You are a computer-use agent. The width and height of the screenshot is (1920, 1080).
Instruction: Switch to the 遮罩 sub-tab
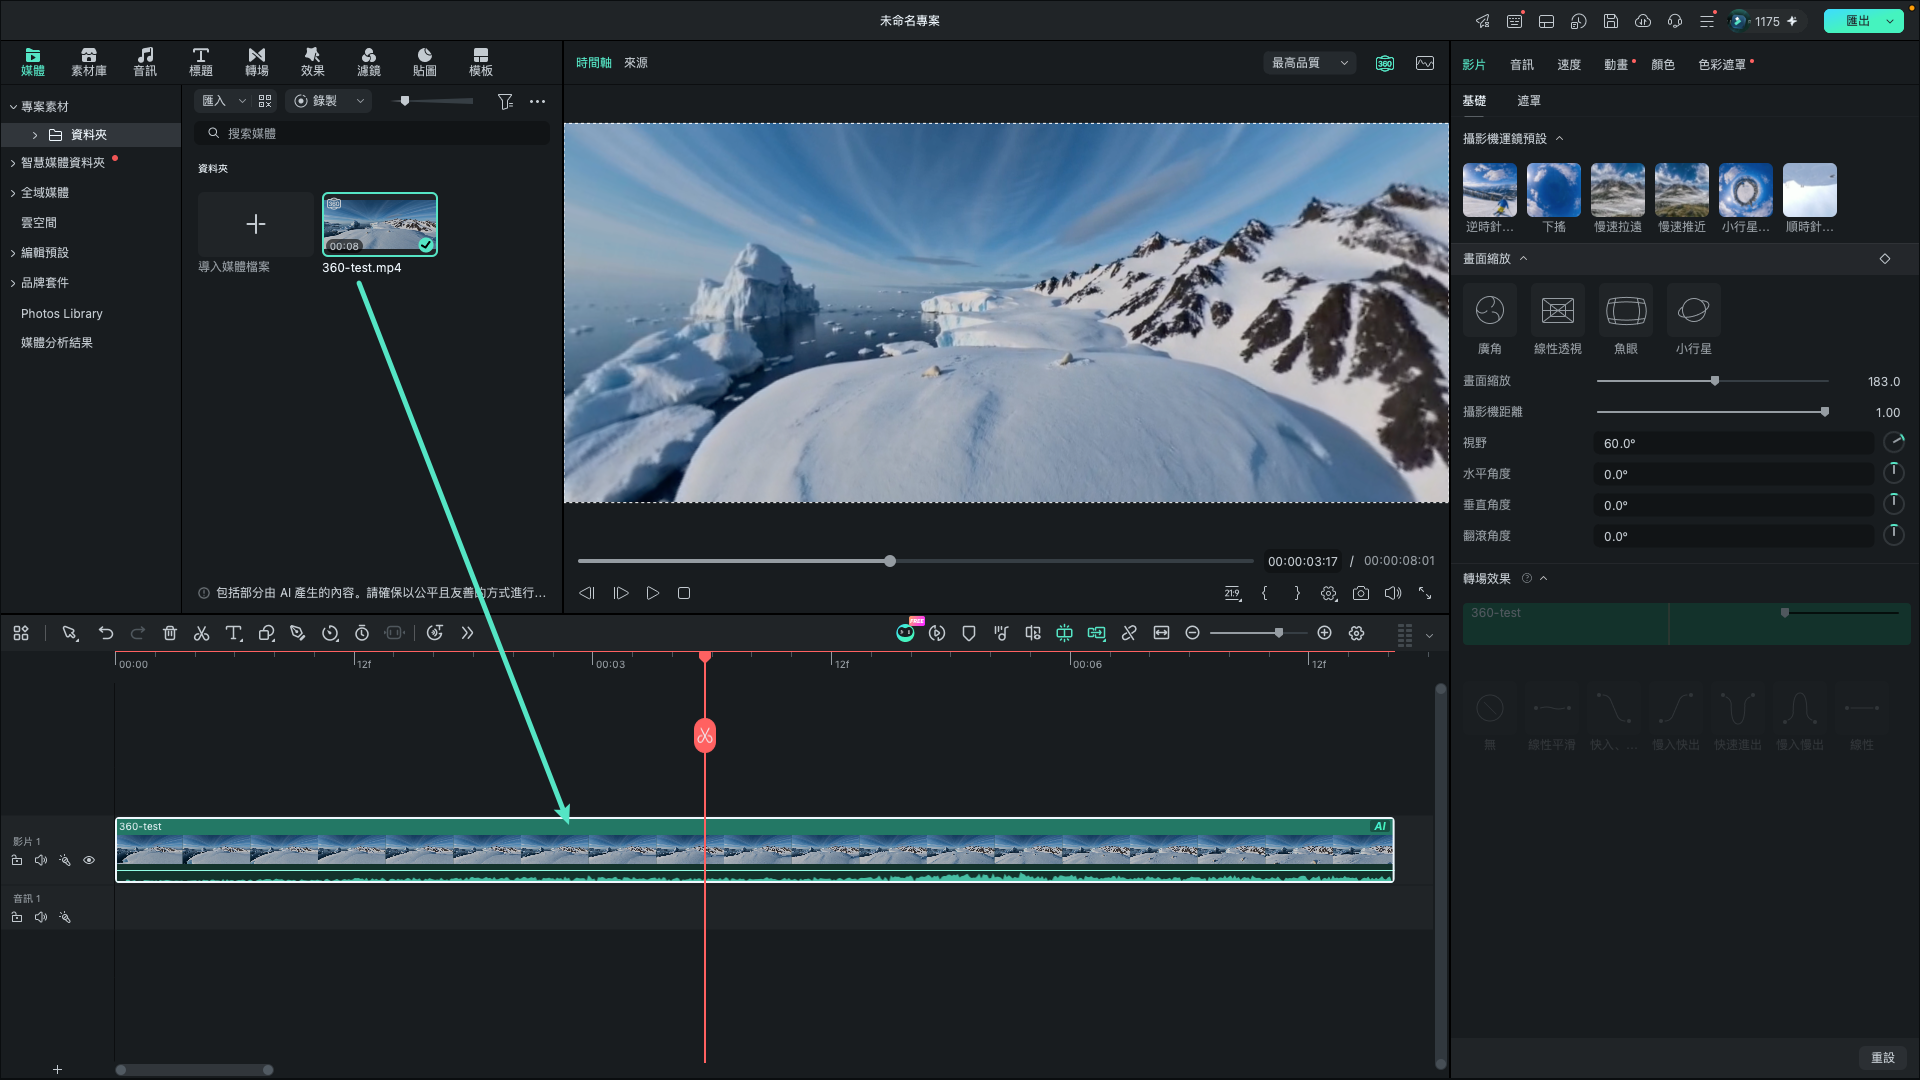pyautogui.click(x=1529, y=101)
